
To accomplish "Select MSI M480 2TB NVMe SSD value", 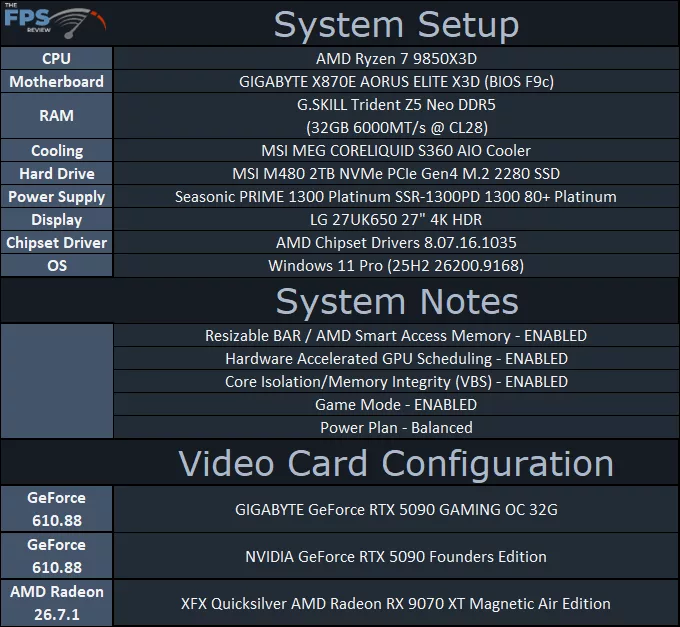I will point(396,173).
